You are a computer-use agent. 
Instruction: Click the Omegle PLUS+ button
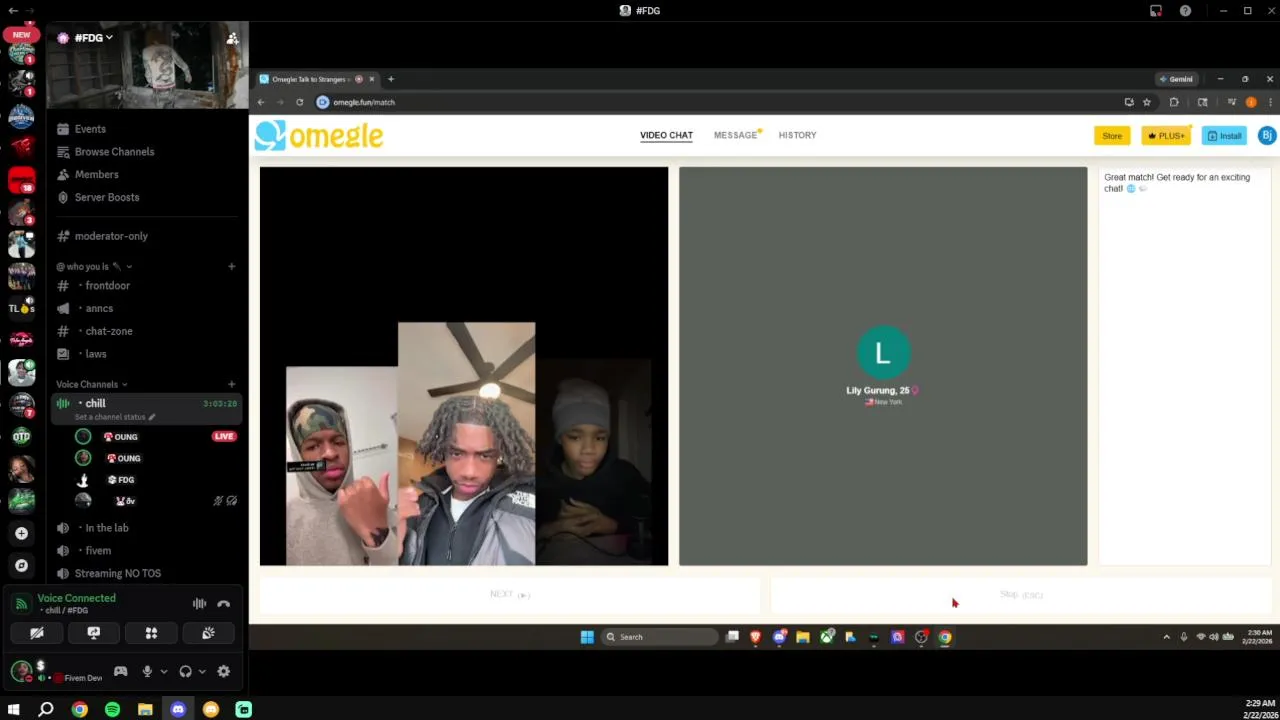(1166, 136)
